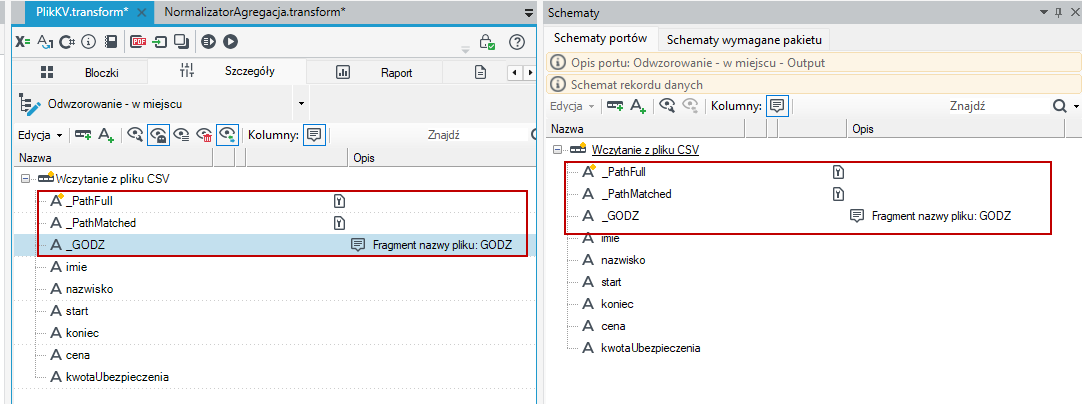This screenshot has height=404, width=1082.
Task: Open search options arrow next to Schematy magnifier
Action: [x=1076, y=106]
